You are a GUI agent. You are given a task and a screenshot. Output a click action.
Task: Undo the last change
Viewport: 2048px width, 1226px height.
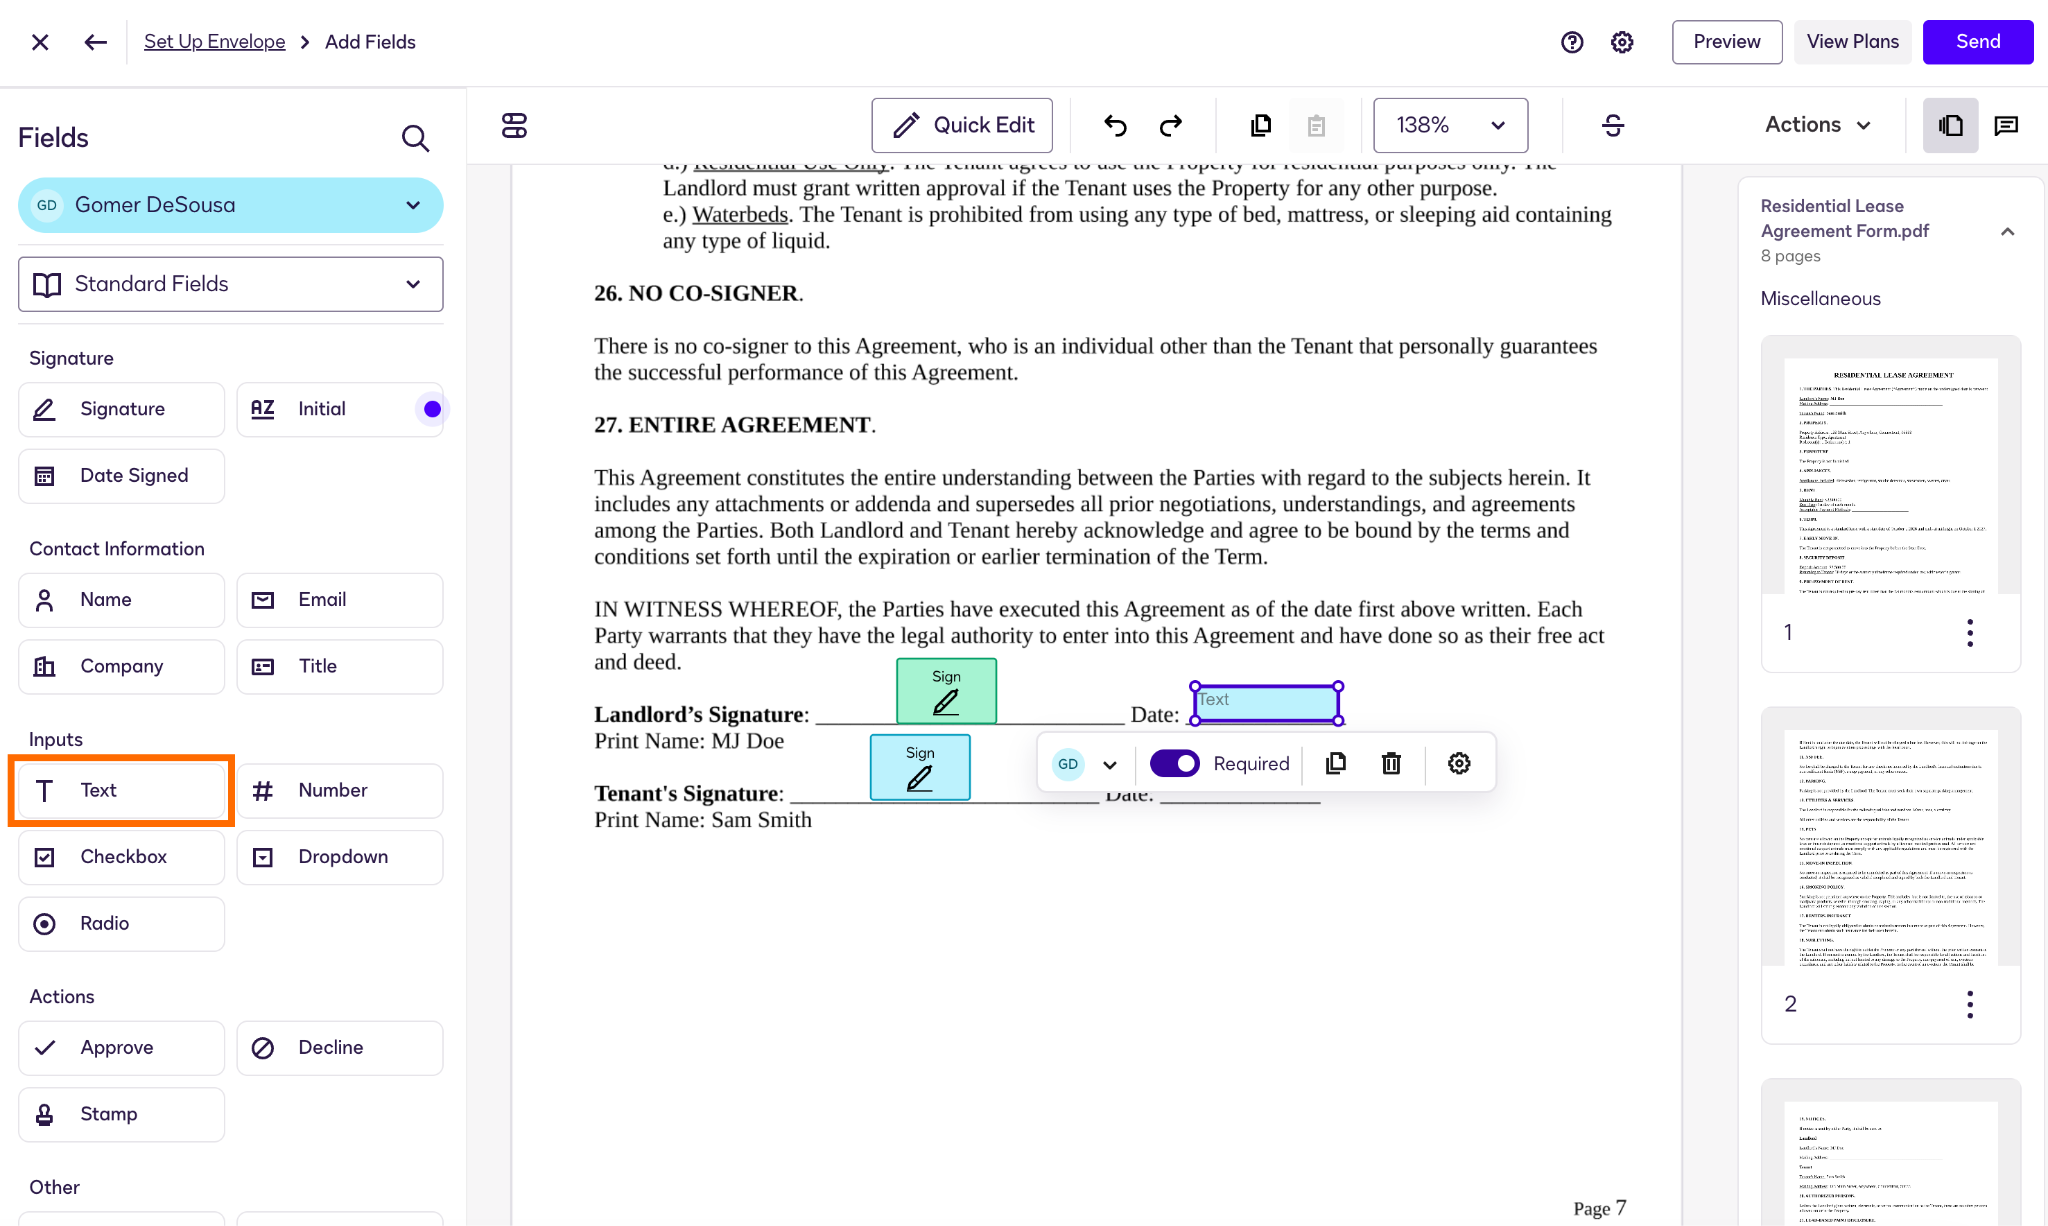pyautogui.click(x=1115, y=125)
